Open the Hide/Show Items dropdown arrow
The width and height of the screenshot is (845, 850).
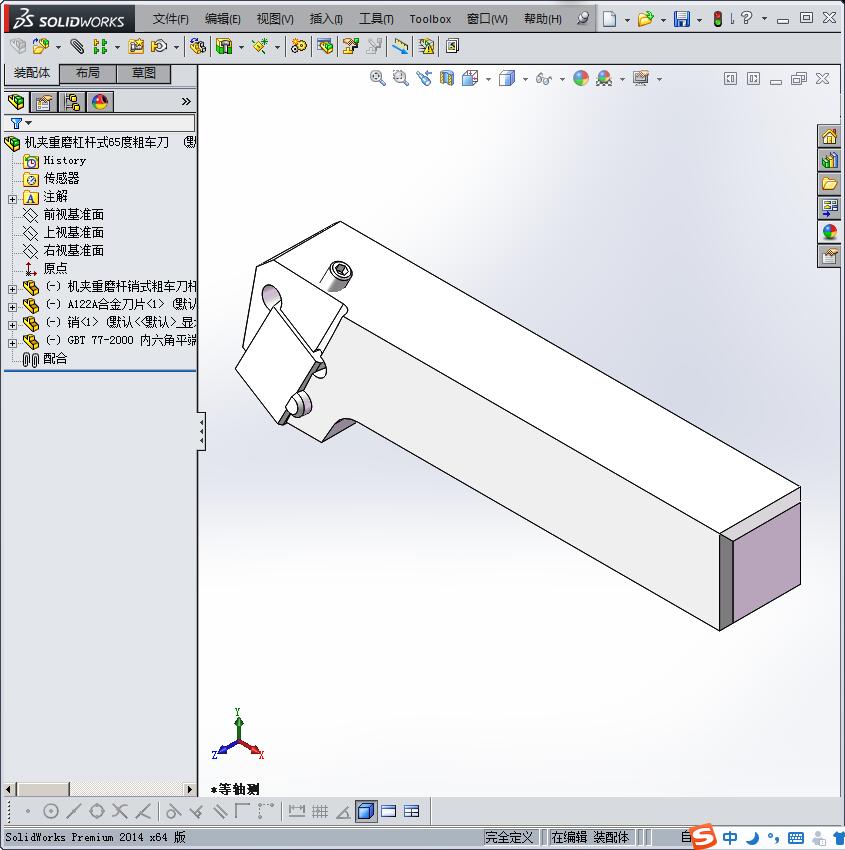coord(562,80)
